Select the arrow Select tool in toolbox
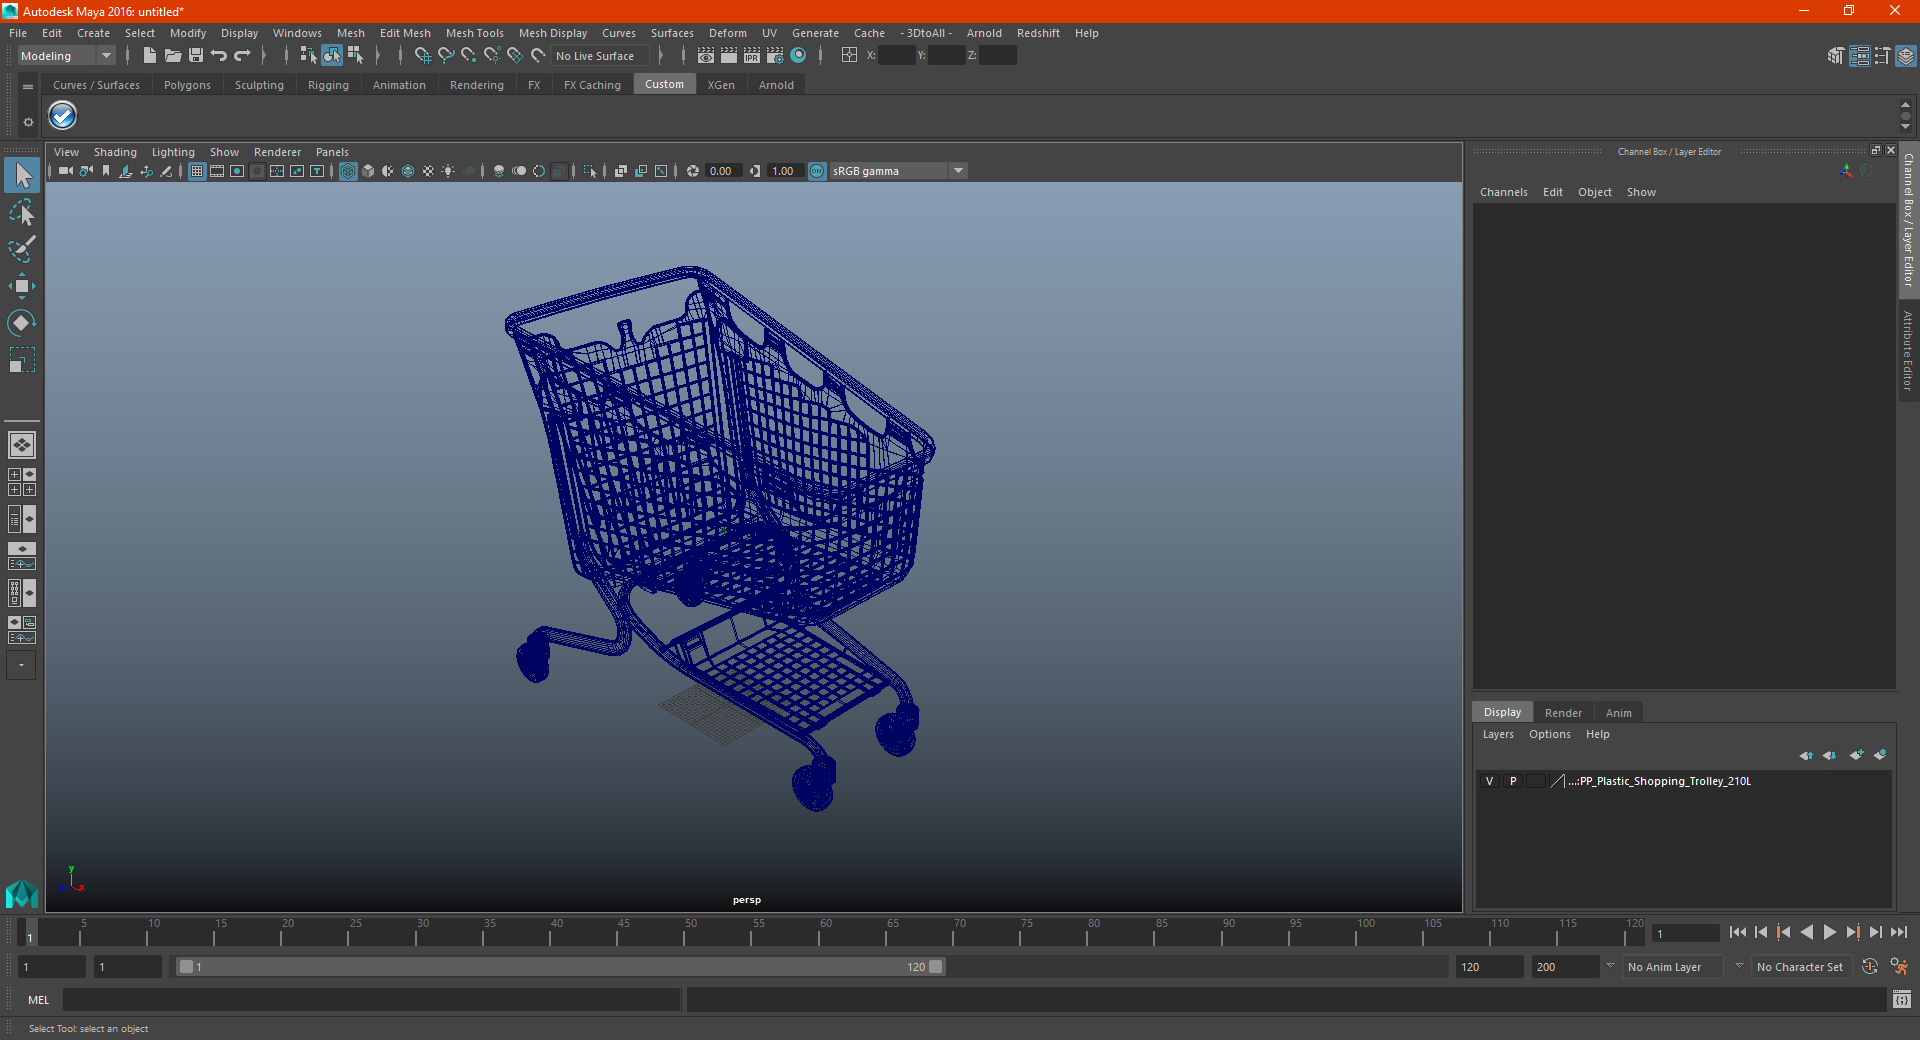1920x1040 pixels. point(22,176)
